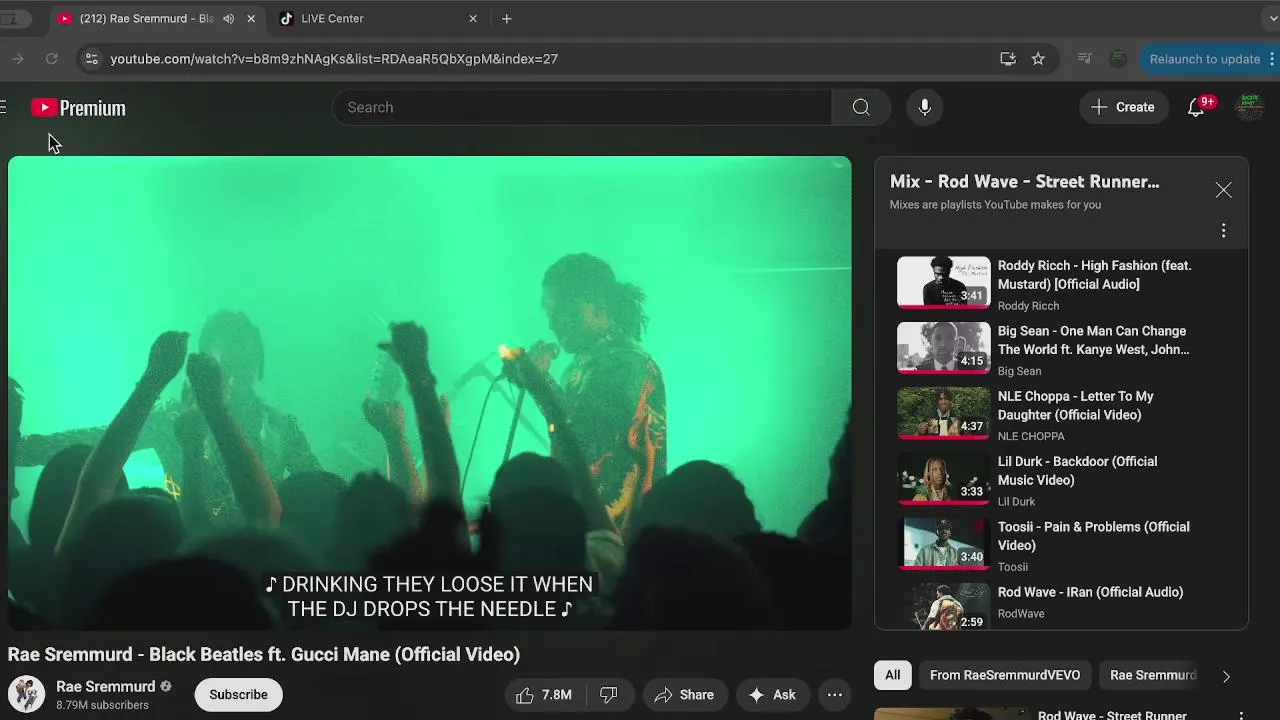1280x720 pixels.
Task: Open 'NLE Choppa - Letter To My Daughter' title
Action: (1076, 405)
